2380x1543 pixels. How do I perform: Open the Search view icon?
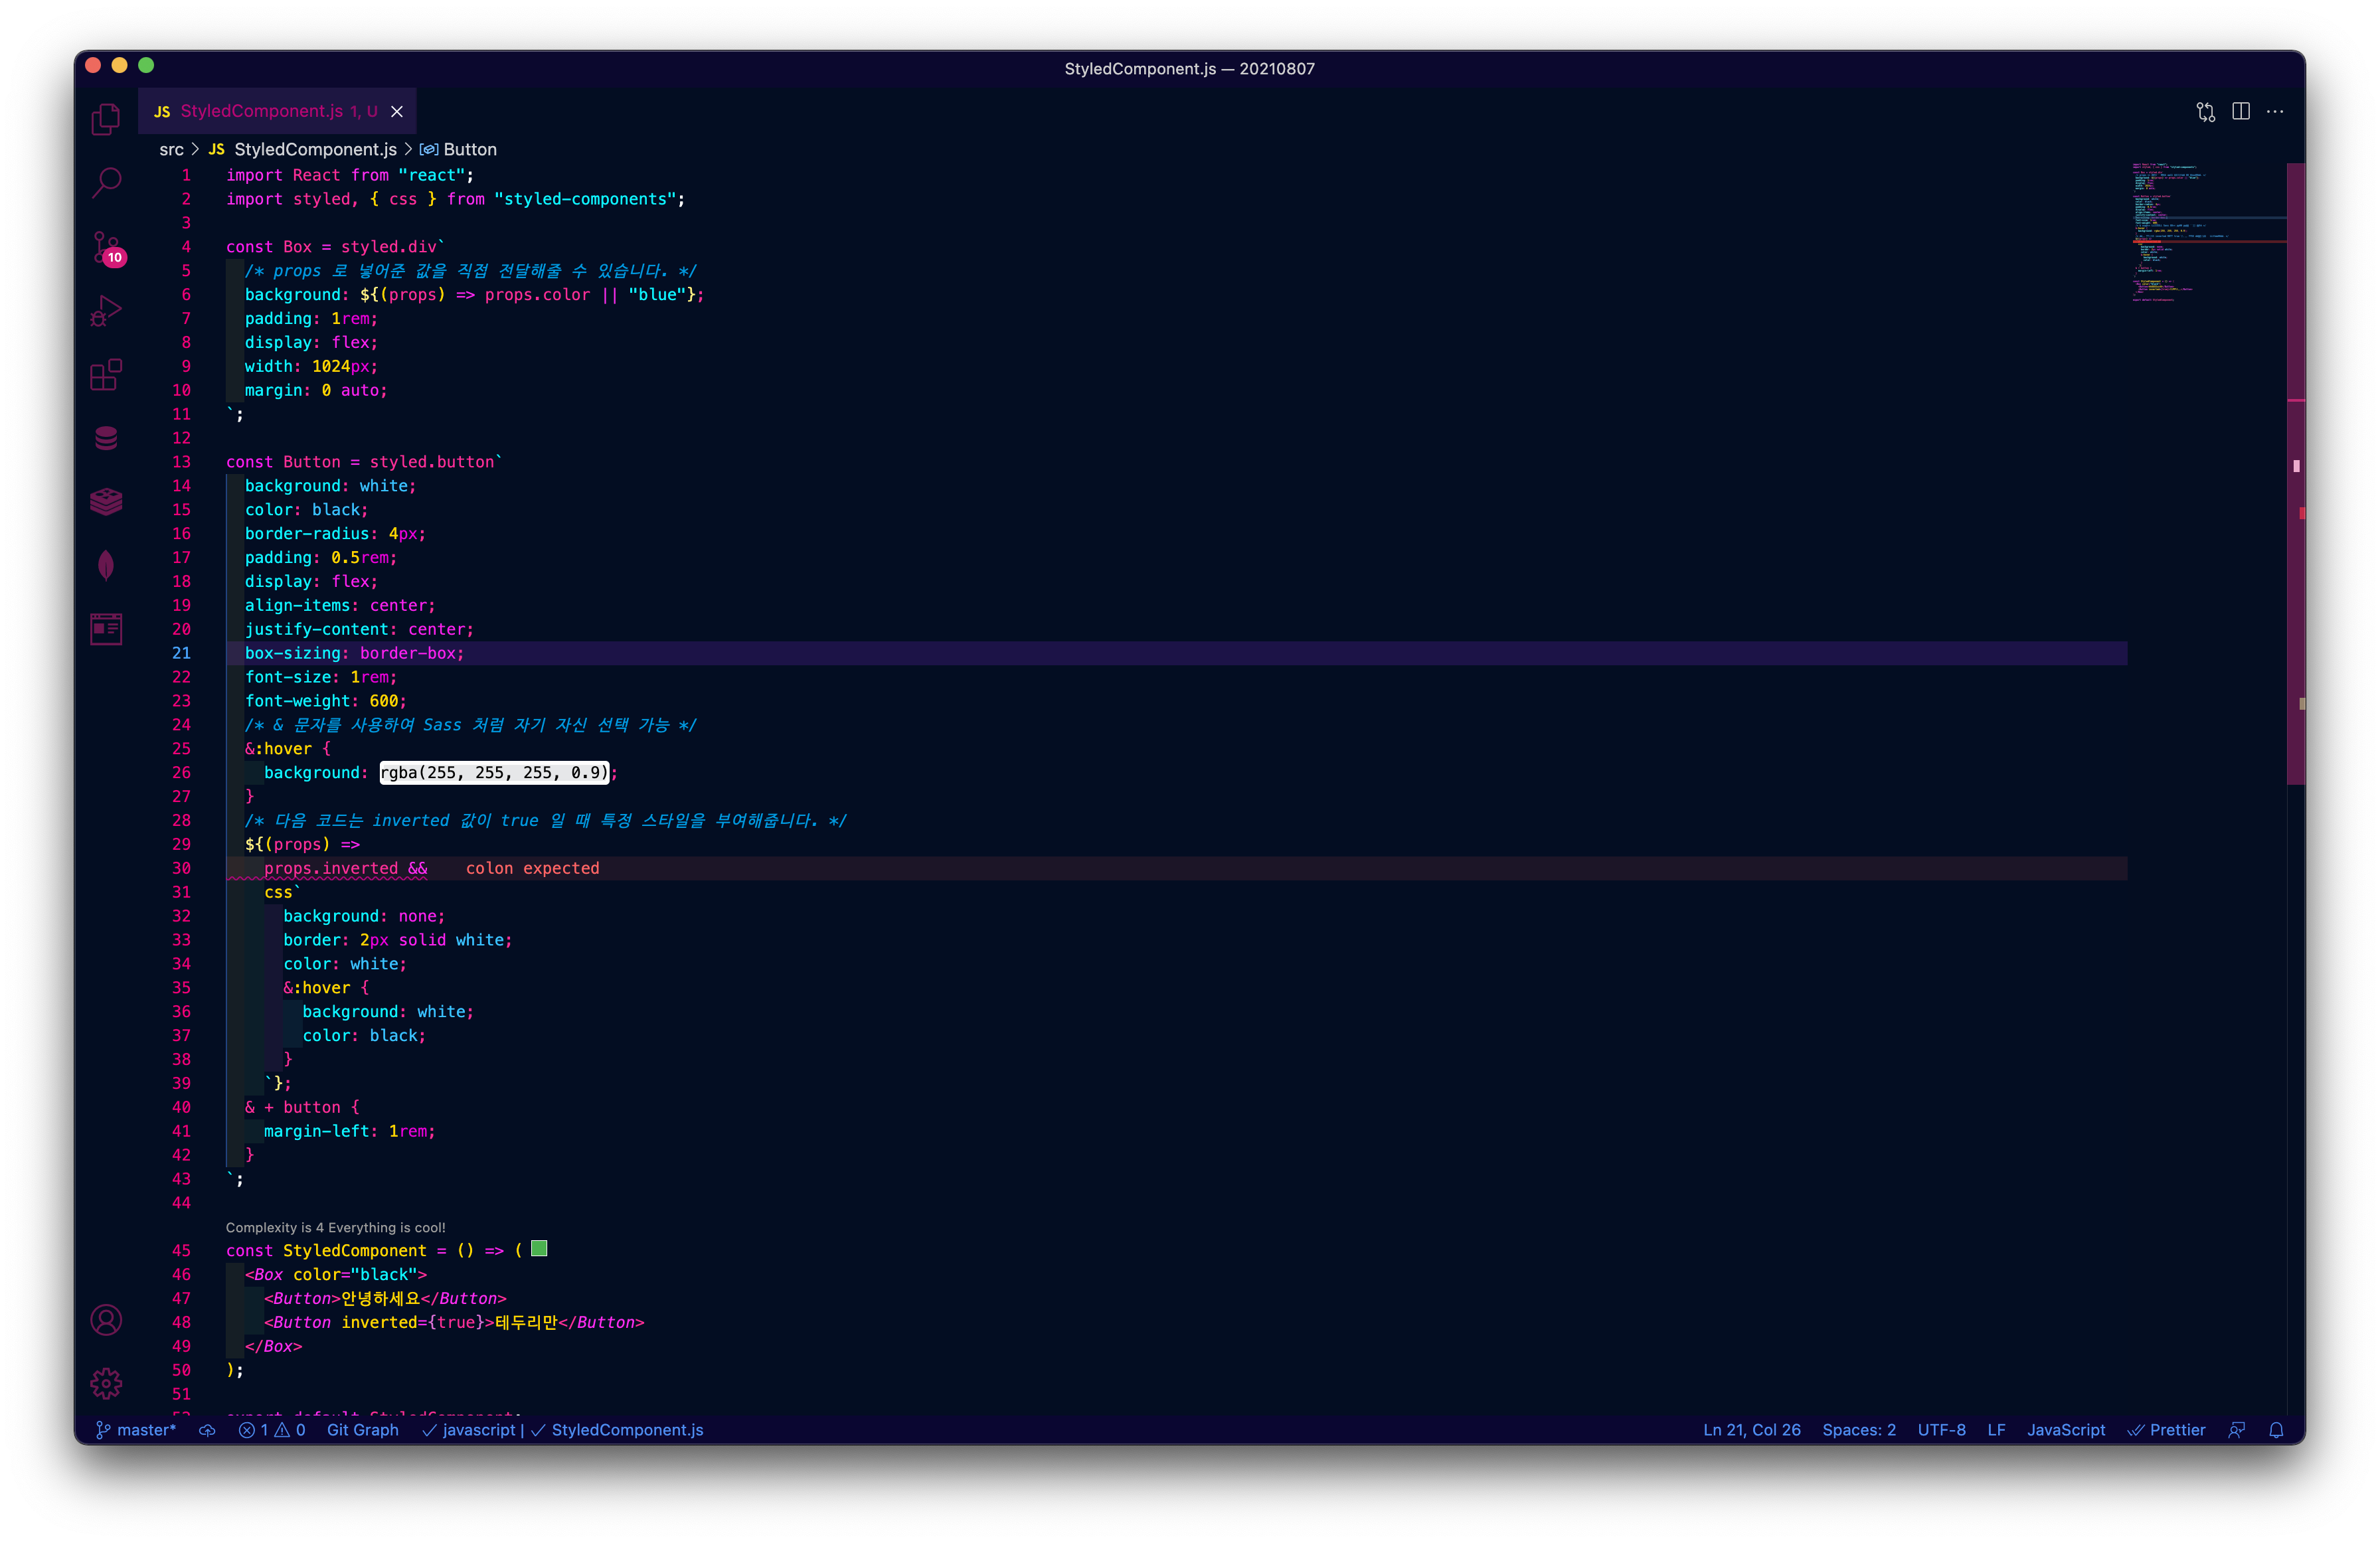[x=106, y=183]
